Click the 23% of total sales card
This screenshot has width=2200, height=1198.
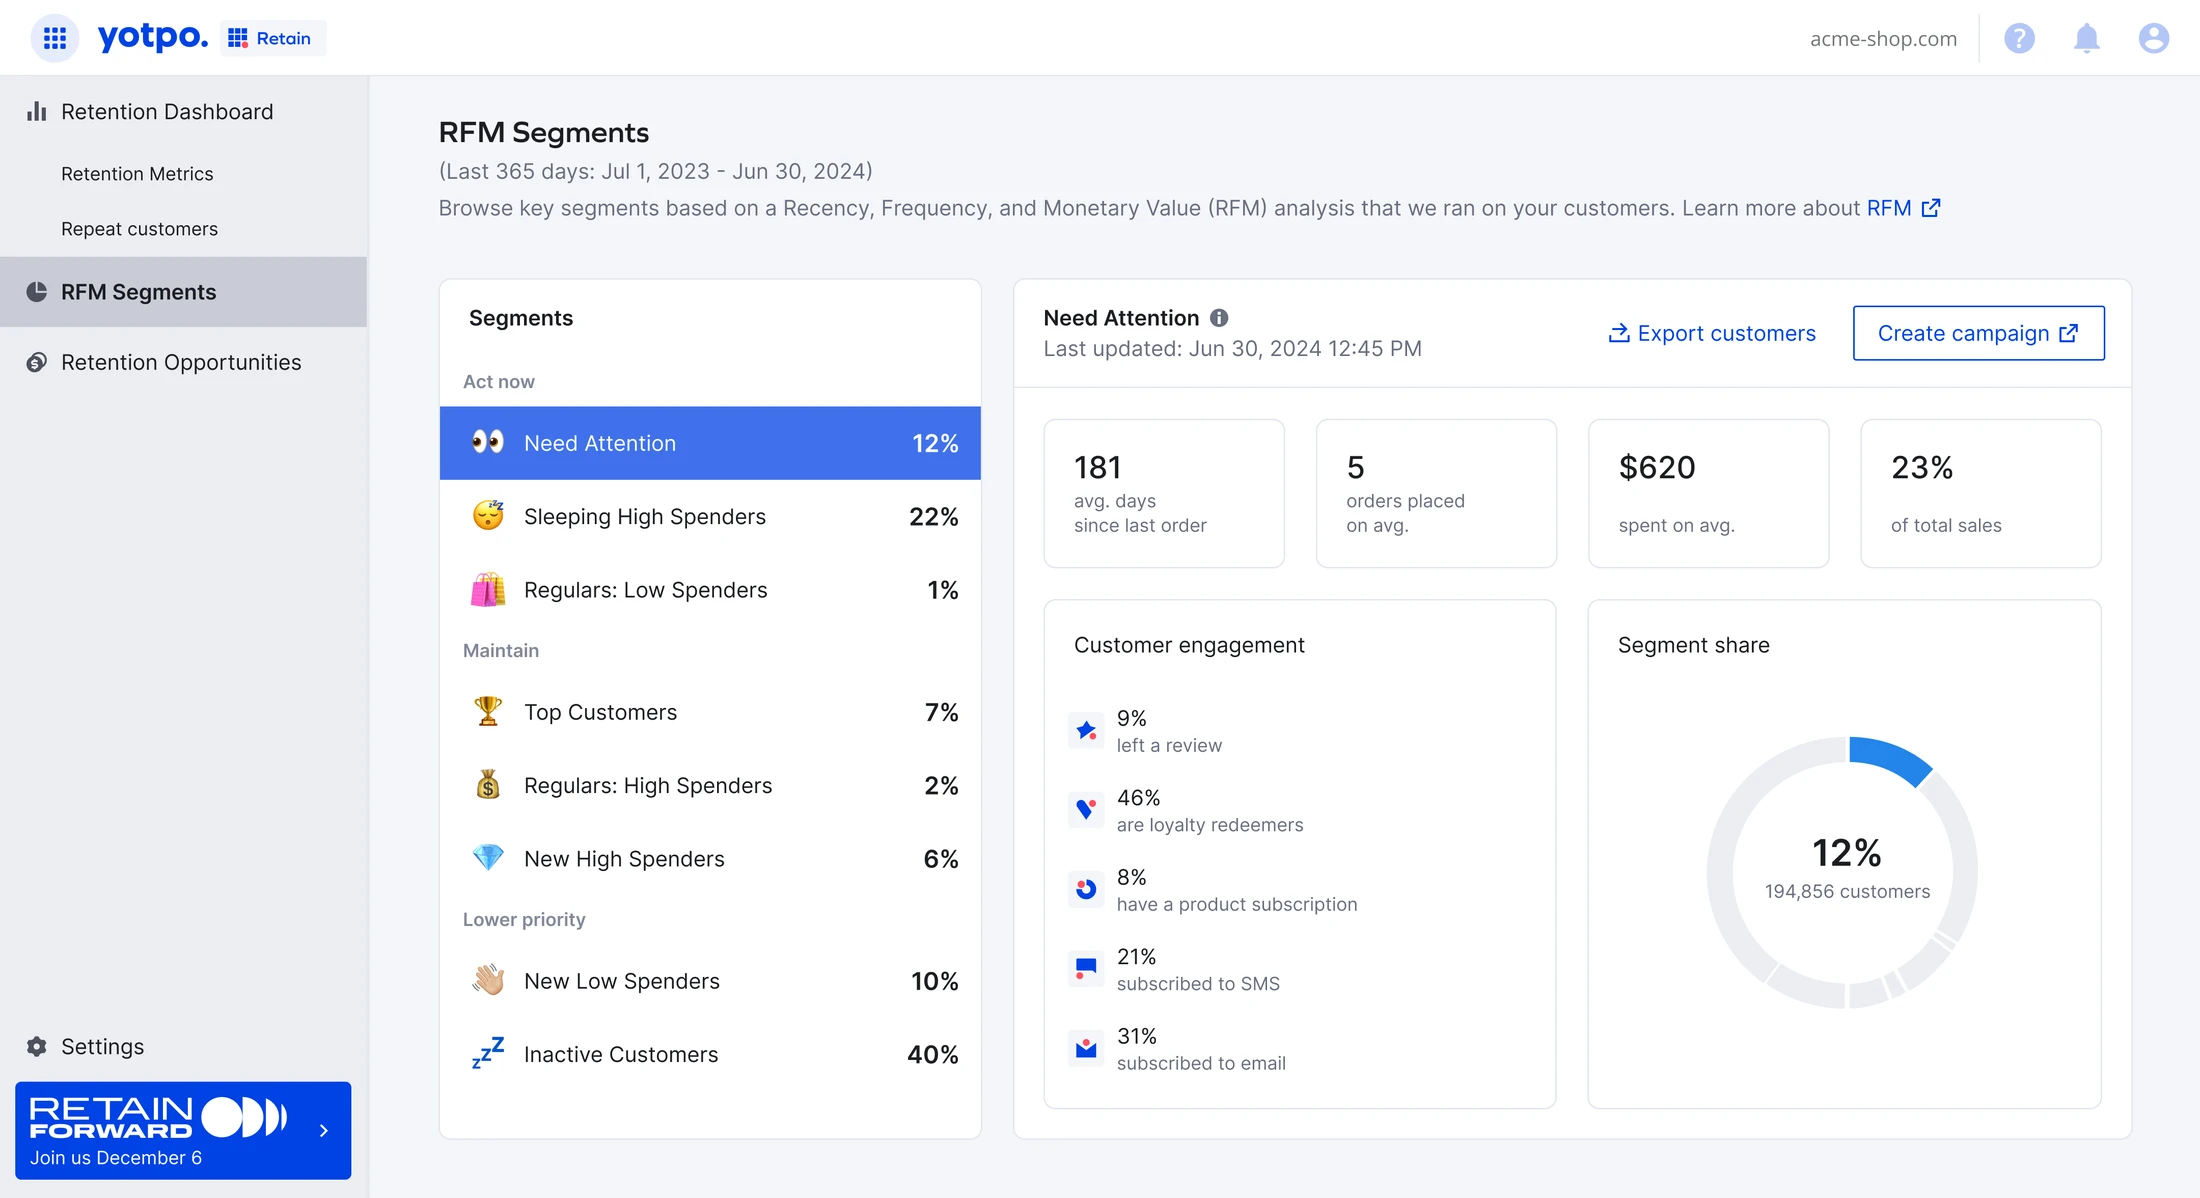click(x=1980, y=493)
